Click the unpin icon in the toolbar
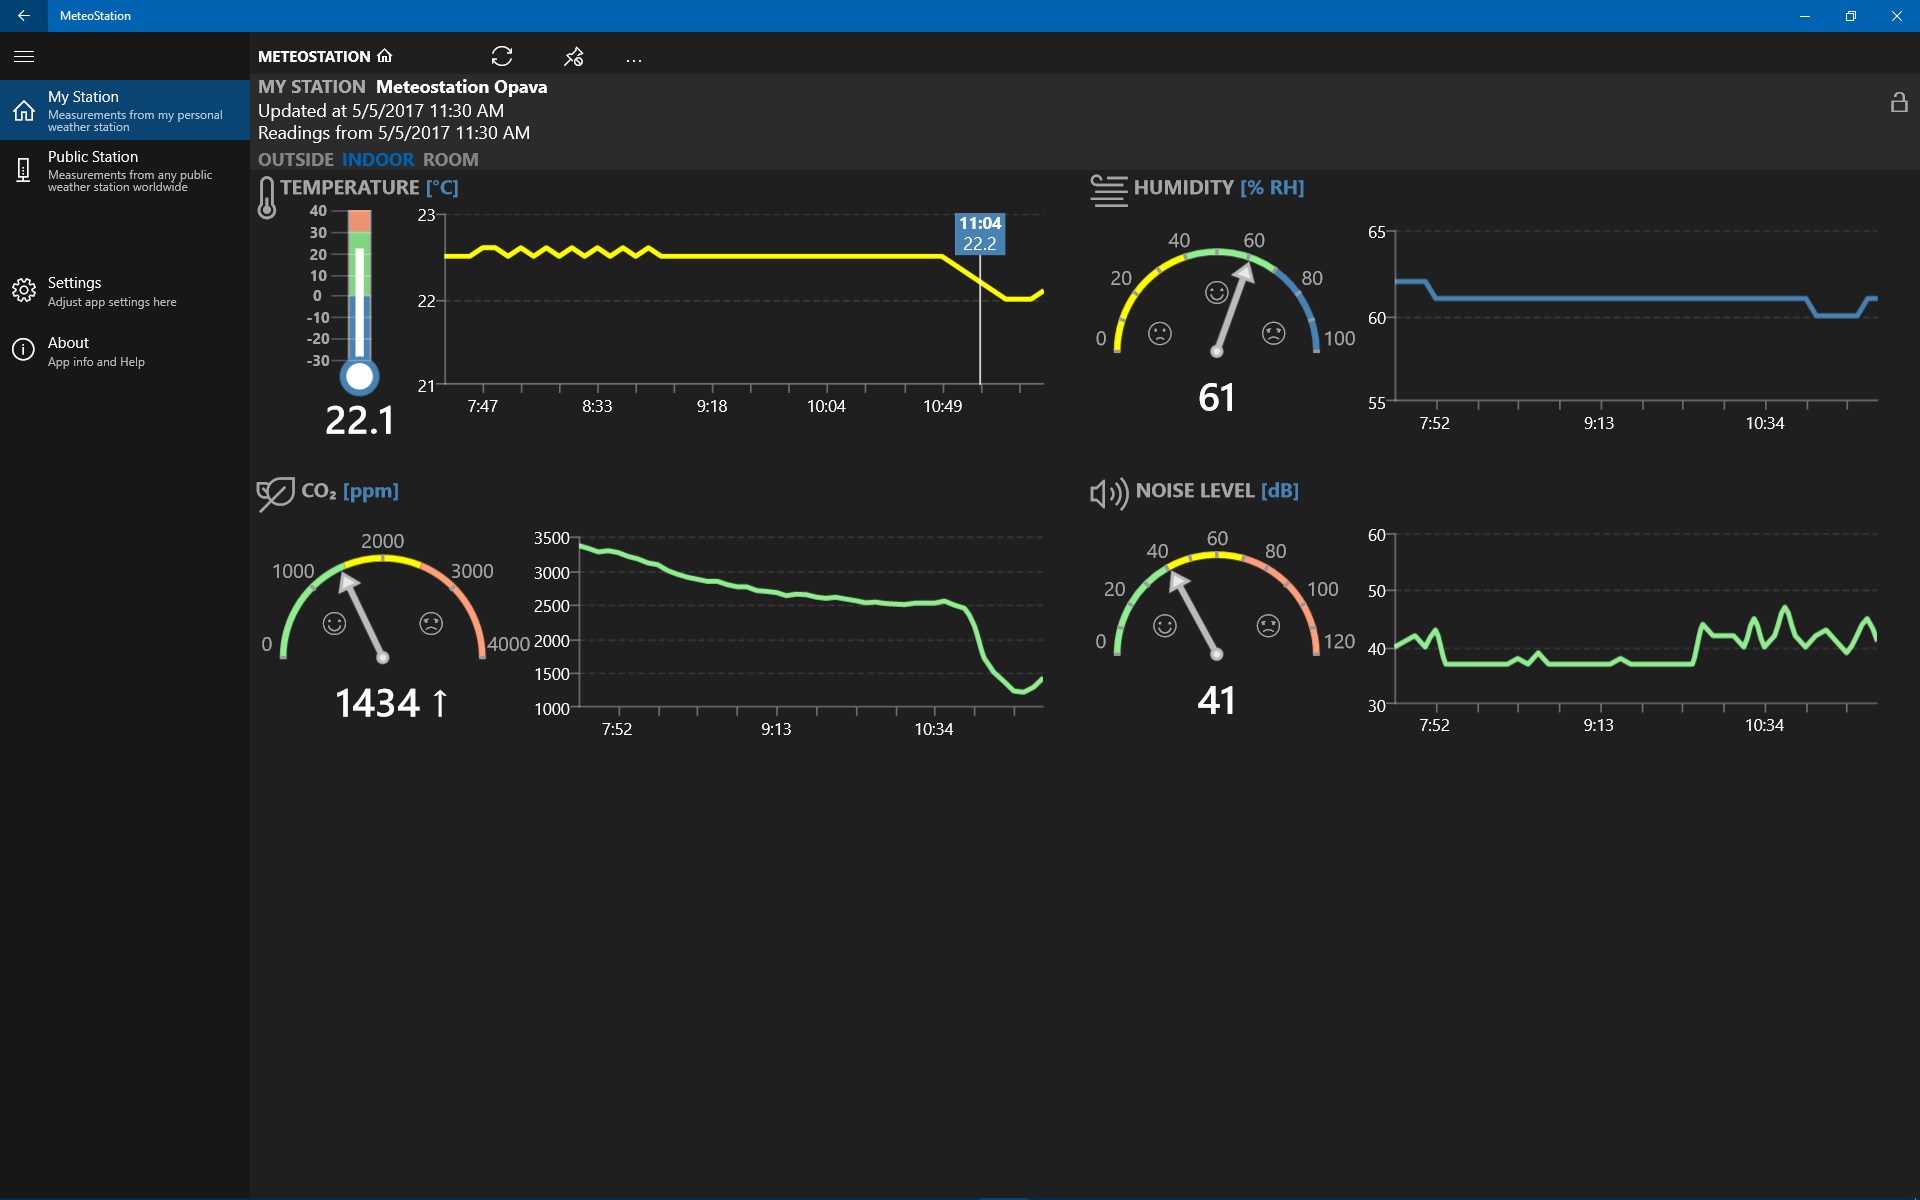1920x1200 pixels. 573,56
